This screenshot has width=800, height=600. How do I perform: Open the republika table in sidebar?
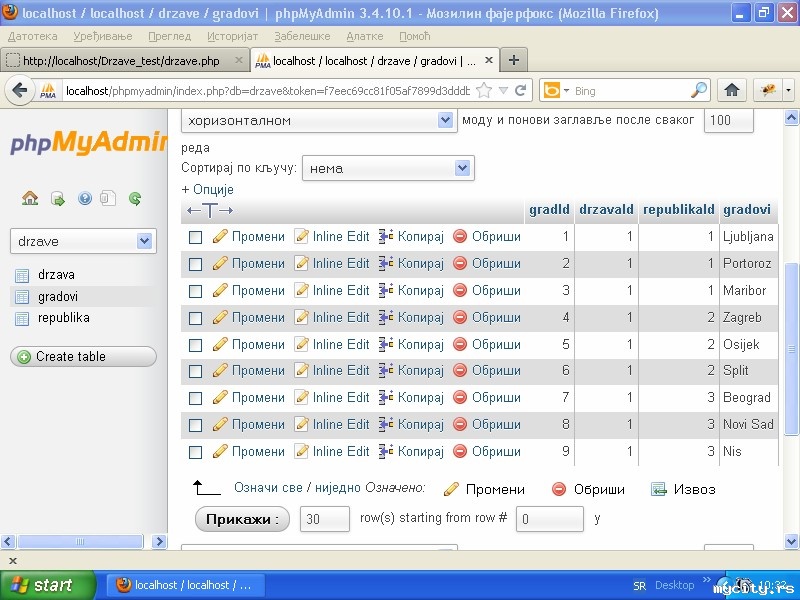click(x=64, y=318)
